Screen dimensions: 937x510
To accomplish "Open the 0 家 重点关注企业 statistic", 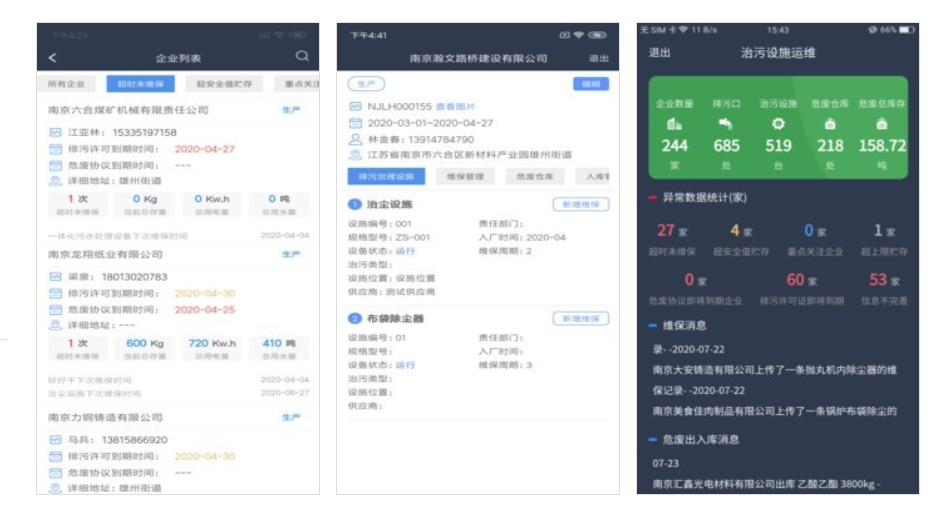I will [815, 239].
